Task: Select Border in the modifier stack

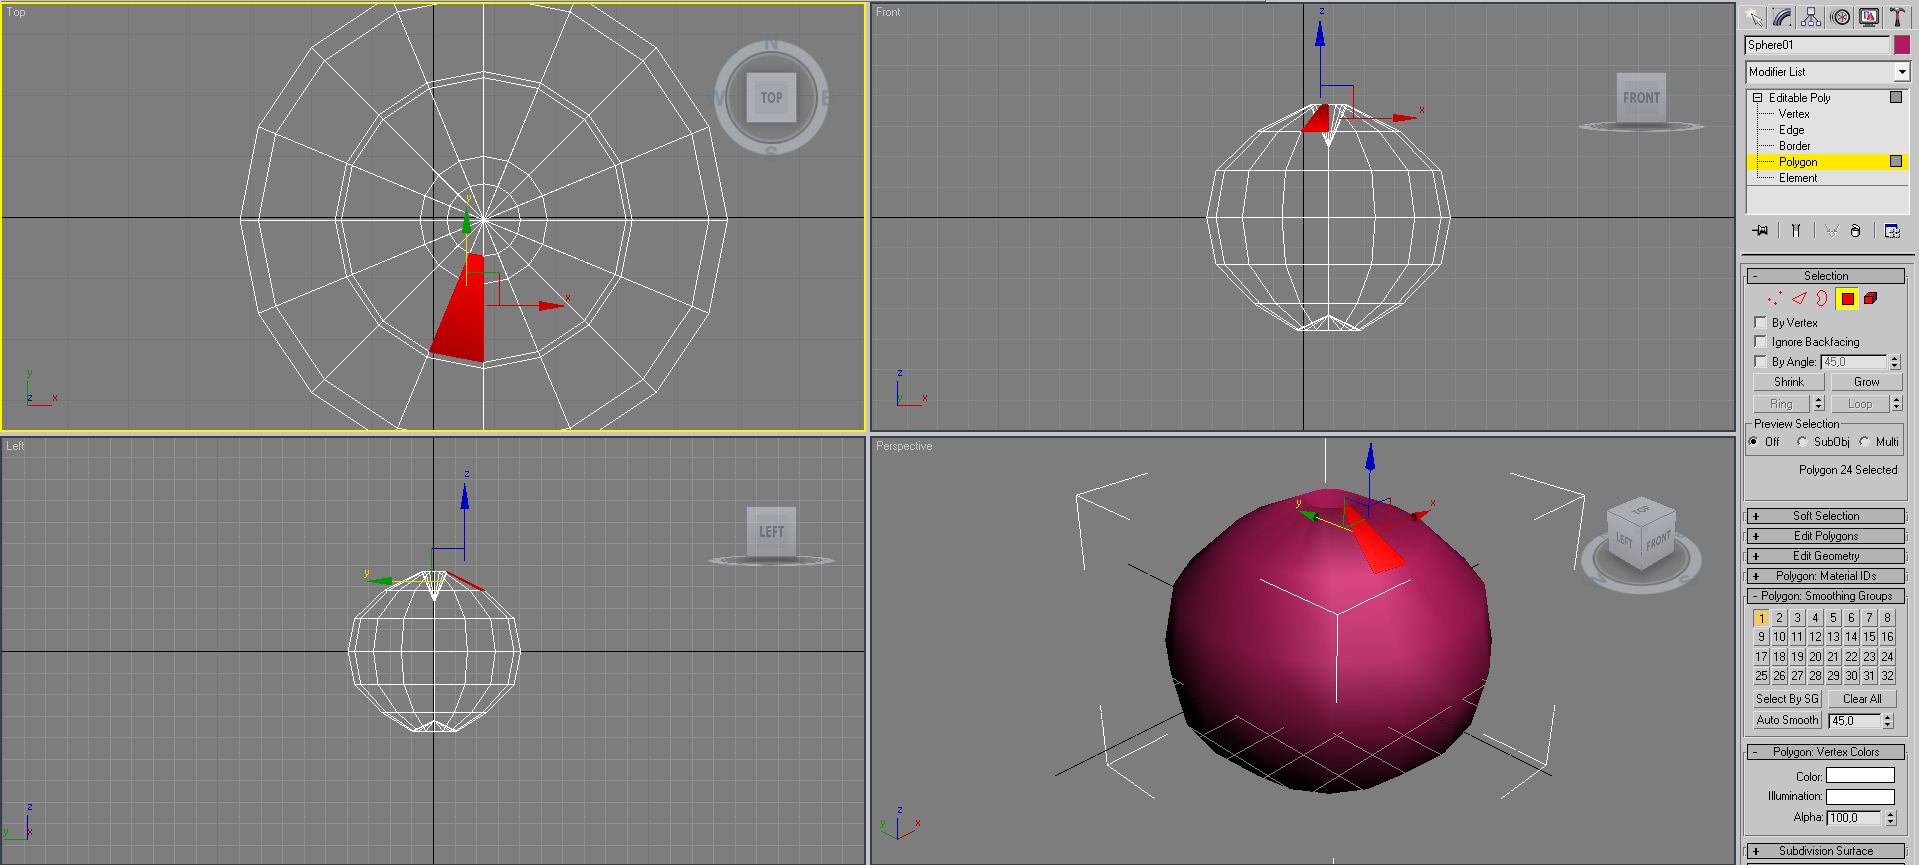Action: pos(1794,146)
